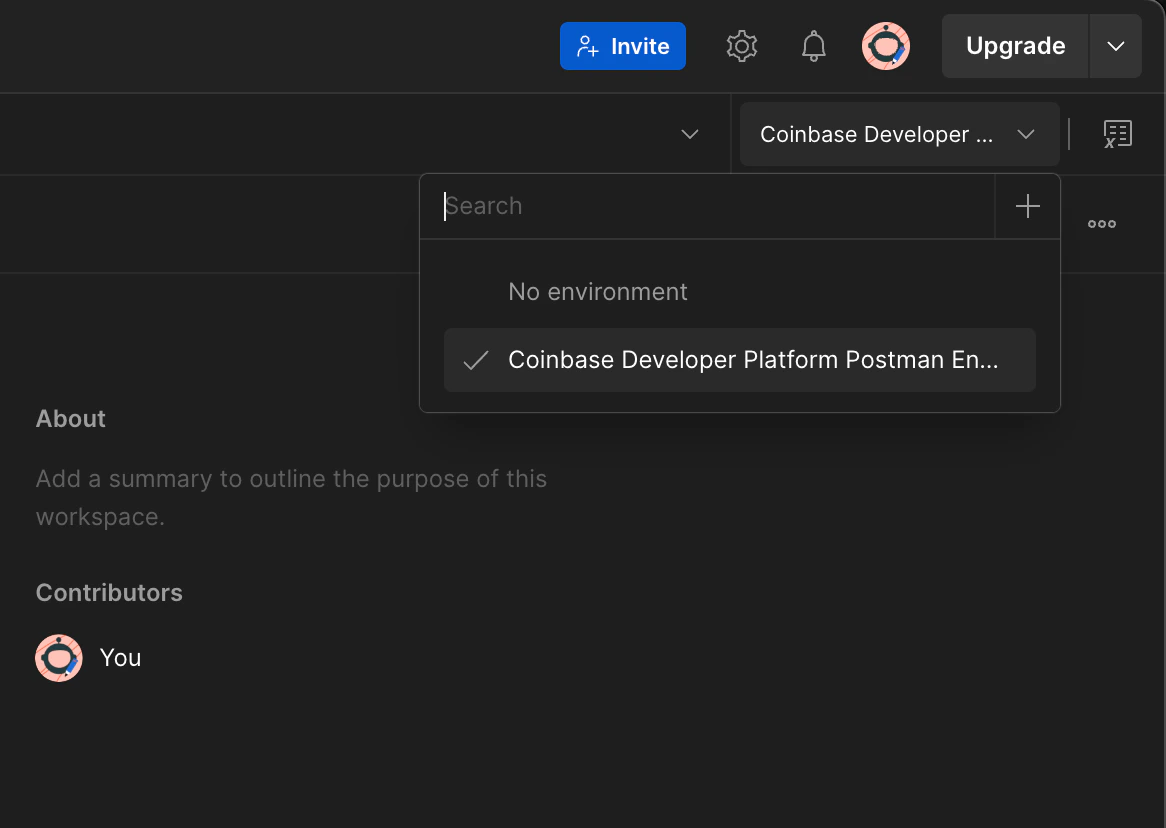The image size is (1166, 828).
Task: Select the No environment option
Action: point(598,292)
